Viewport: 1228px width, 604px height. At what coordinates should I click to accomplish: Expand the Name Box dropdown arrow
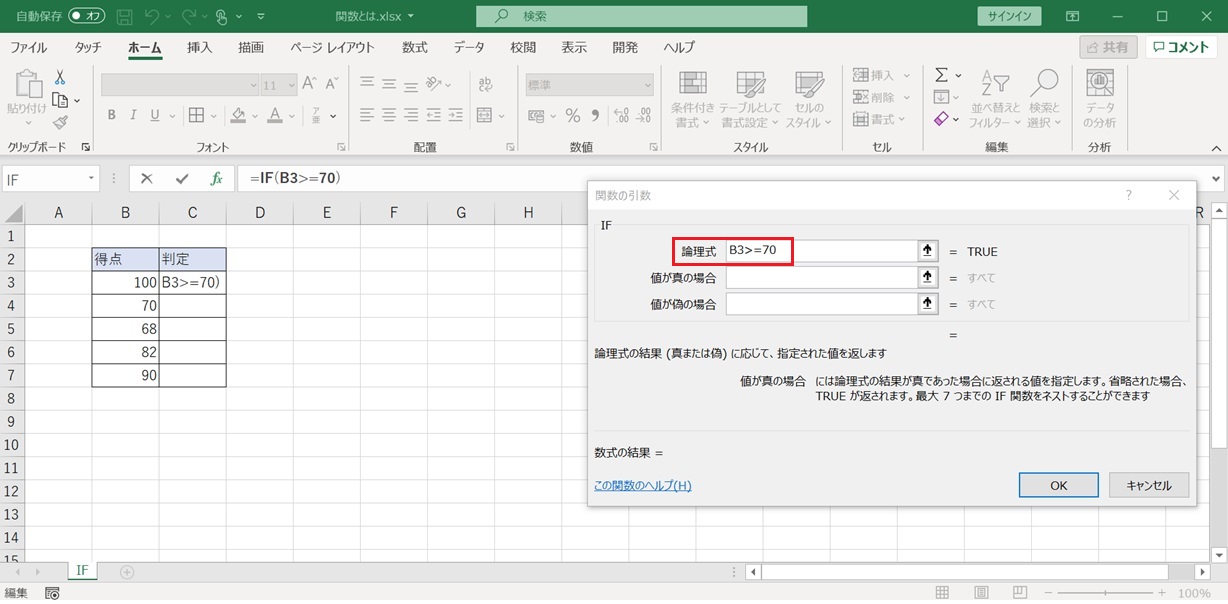tap(91, 179)
